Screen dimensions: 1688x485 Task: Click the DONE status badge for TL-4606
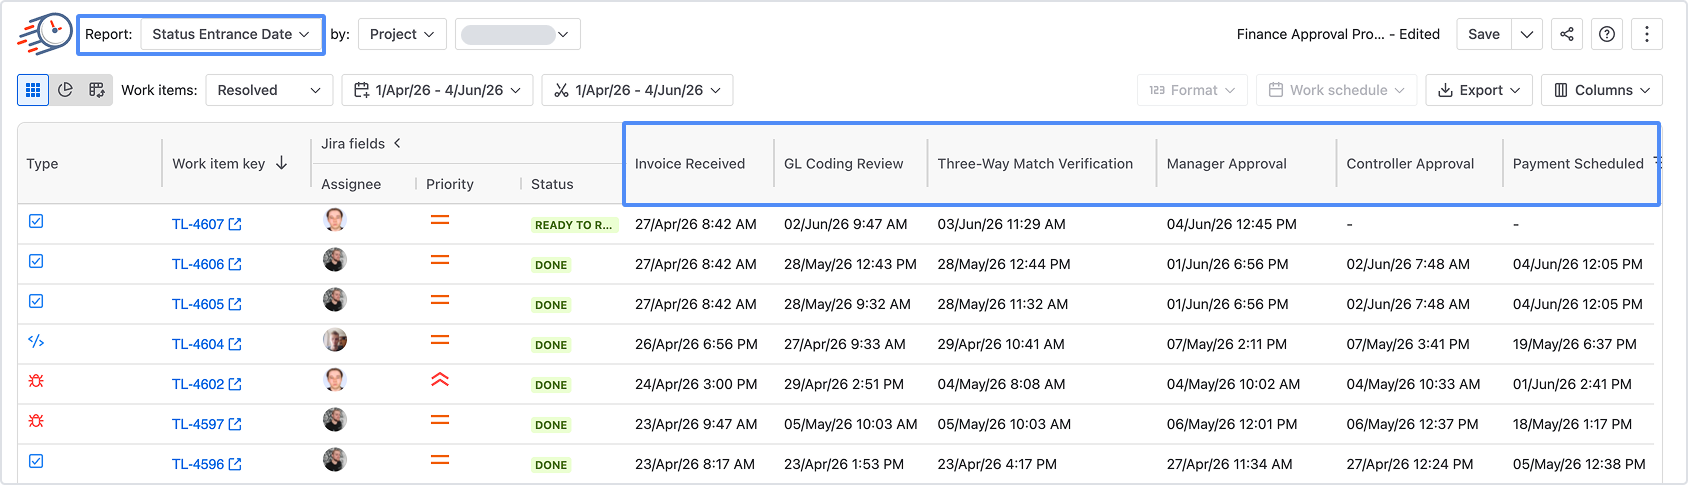(551, 265)
